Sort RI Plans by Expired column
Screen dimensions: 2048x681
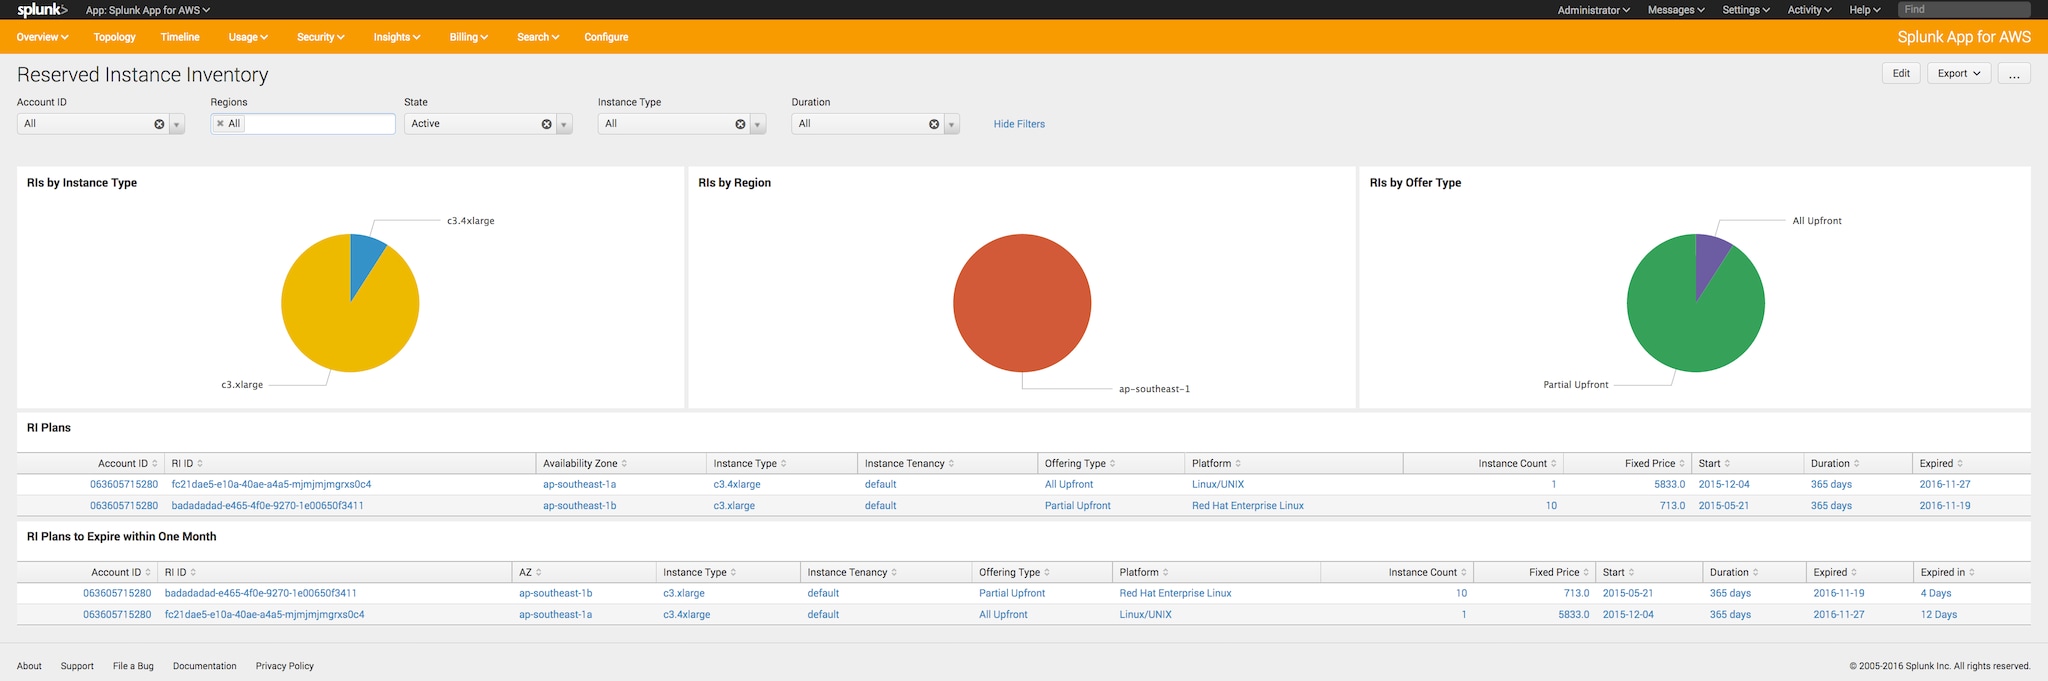click(1941, 464)
